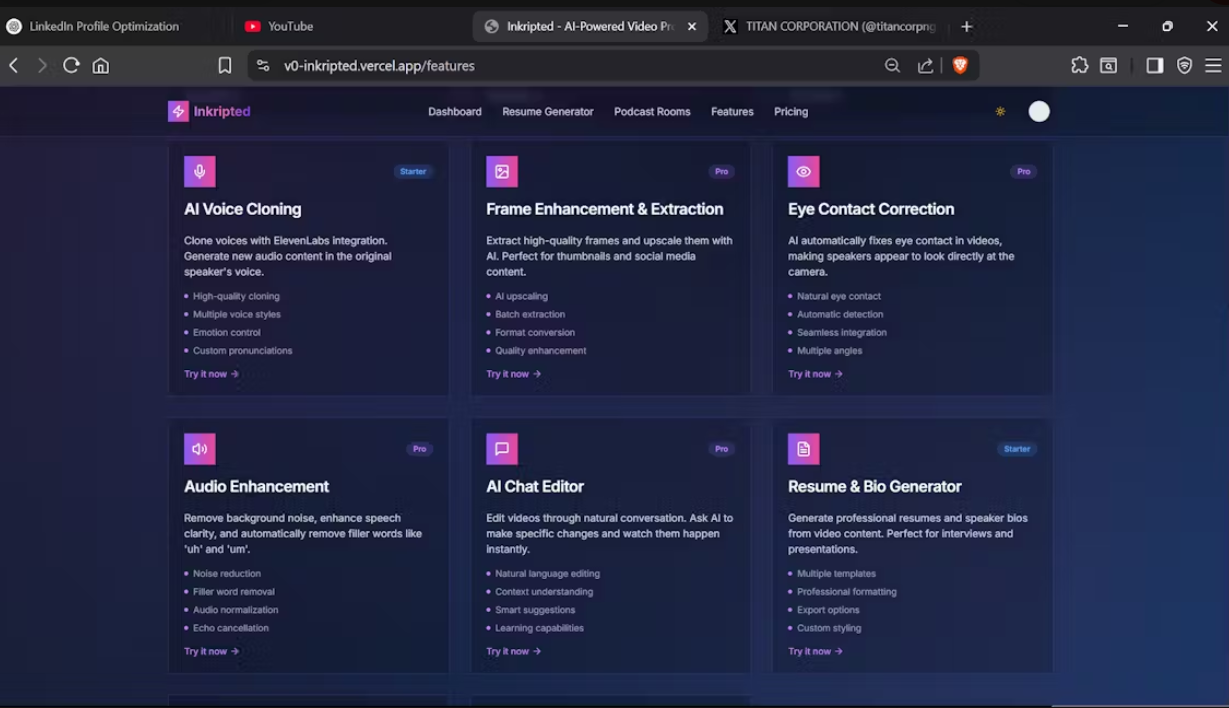
Task: Click the 'Echo cancellation' bullet text
Action: tap(231, 628)
